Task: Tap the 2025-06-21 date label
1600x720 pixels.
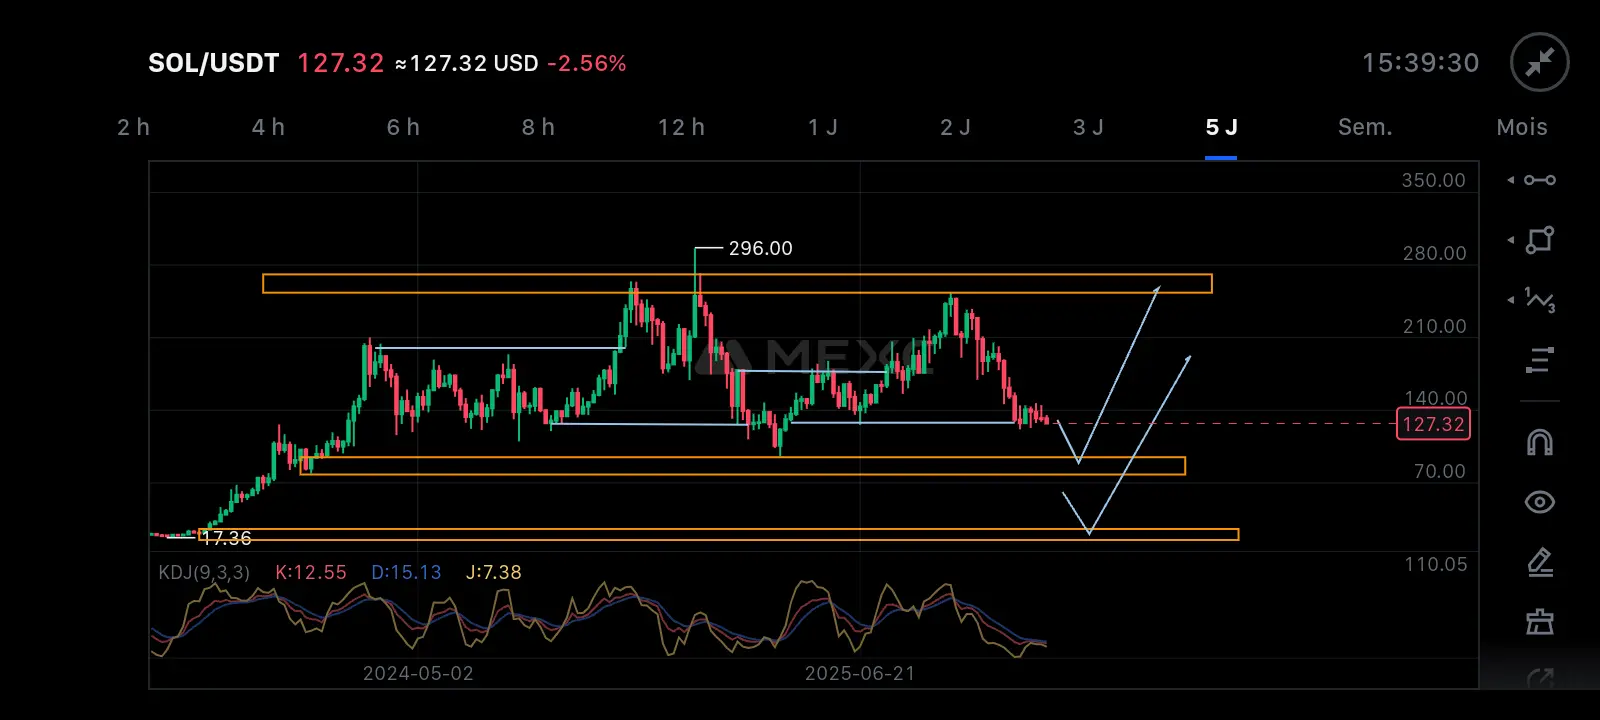Action: 860,673
